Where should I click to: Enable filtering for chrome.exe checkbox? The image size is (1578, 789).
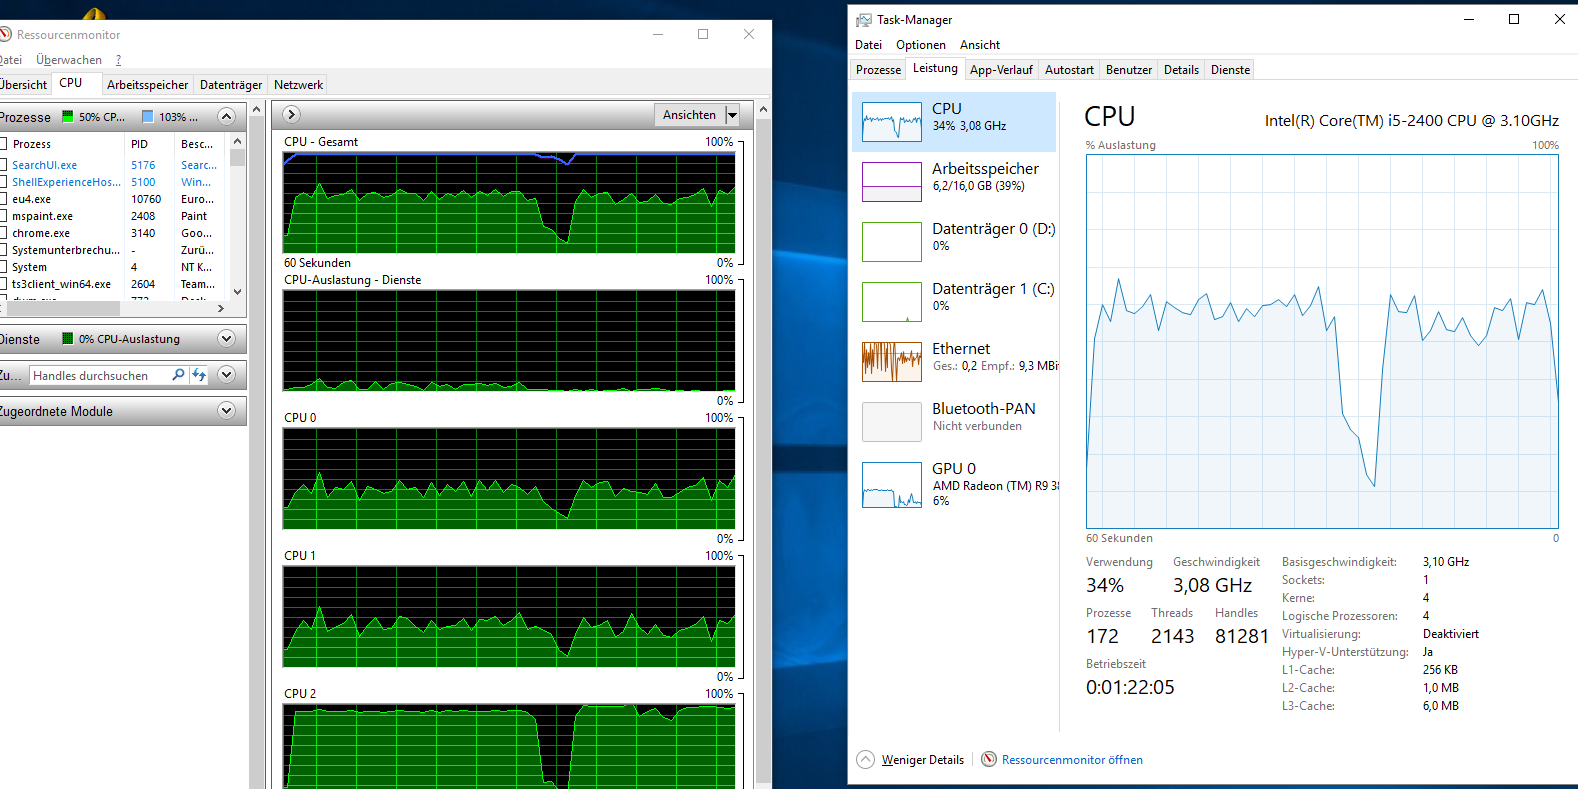coord(3,233)
